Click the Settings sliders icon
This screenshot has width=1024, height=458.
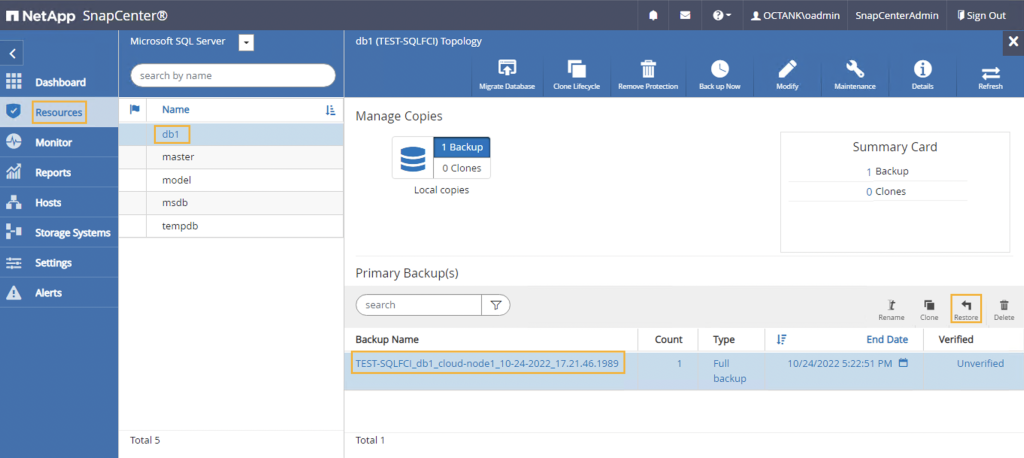[14, 263]
